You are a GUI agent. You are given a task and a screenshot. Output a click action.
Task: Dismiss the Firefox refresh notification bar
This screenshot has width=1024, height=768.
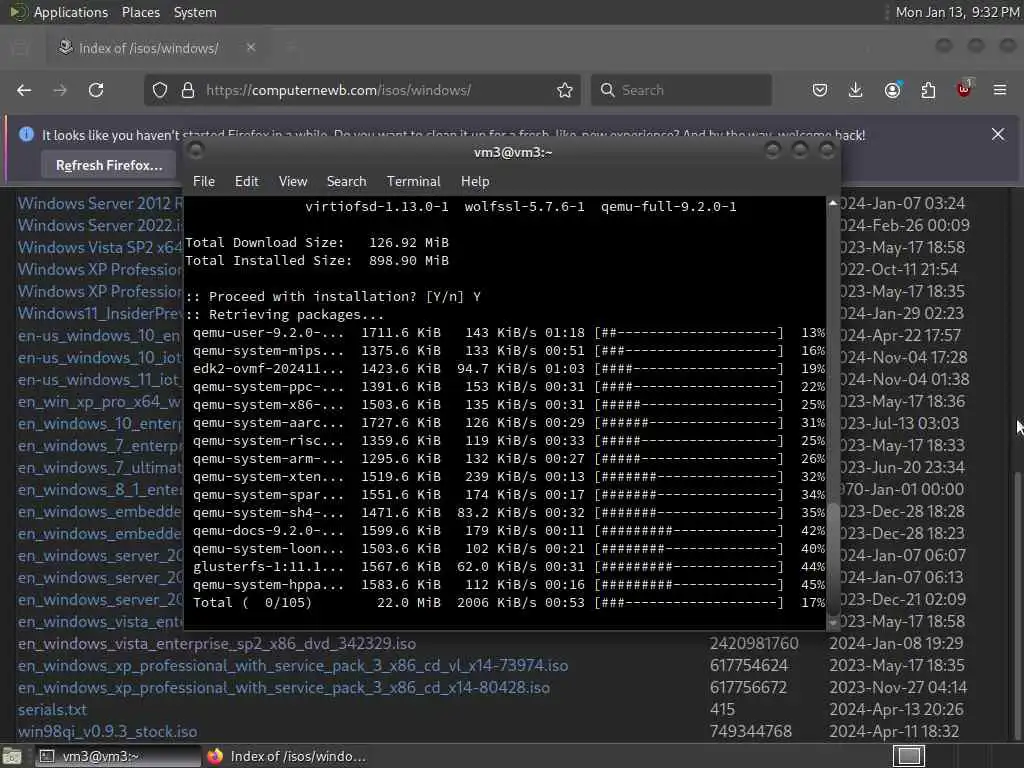pyautogui.click(x=998, y=135)
